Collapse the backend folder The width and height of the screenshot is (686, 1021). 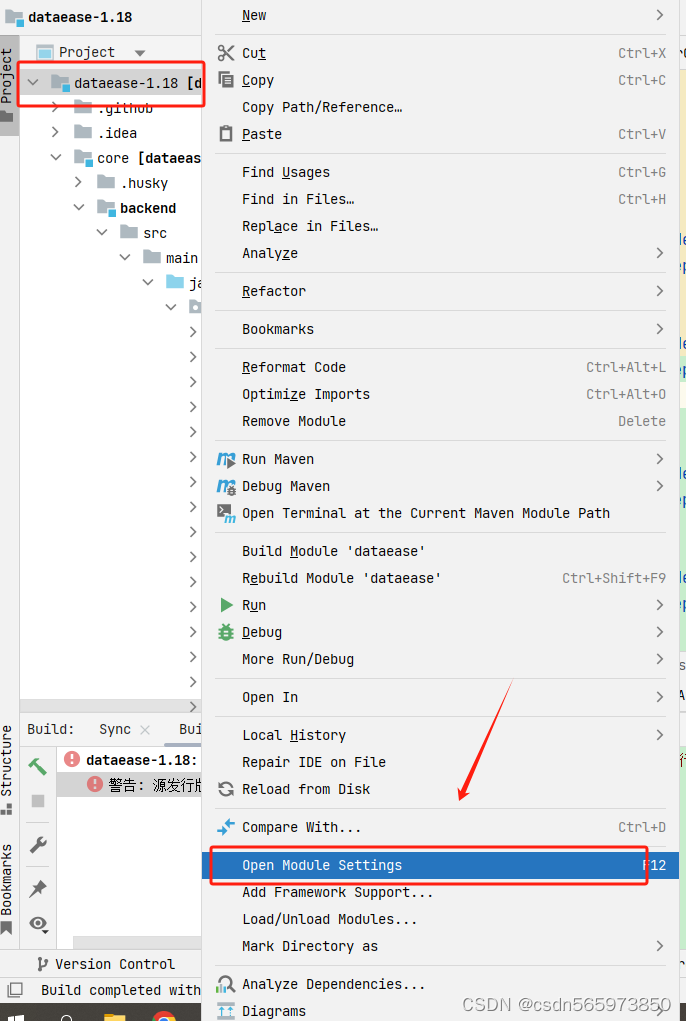[79, 207]
